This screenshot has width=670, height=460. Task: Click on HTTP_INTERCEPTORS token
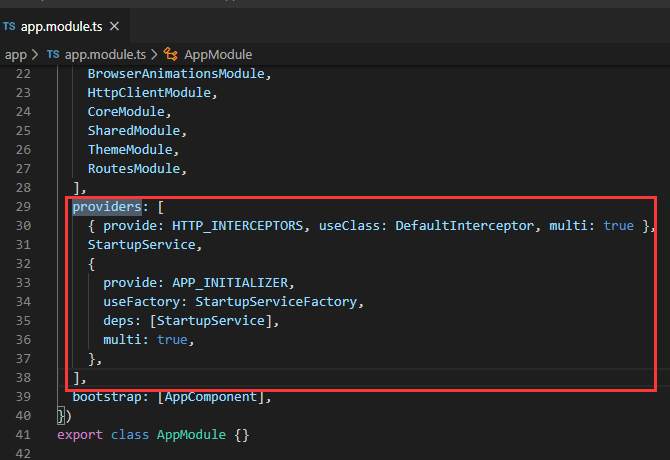pos(238,226)
